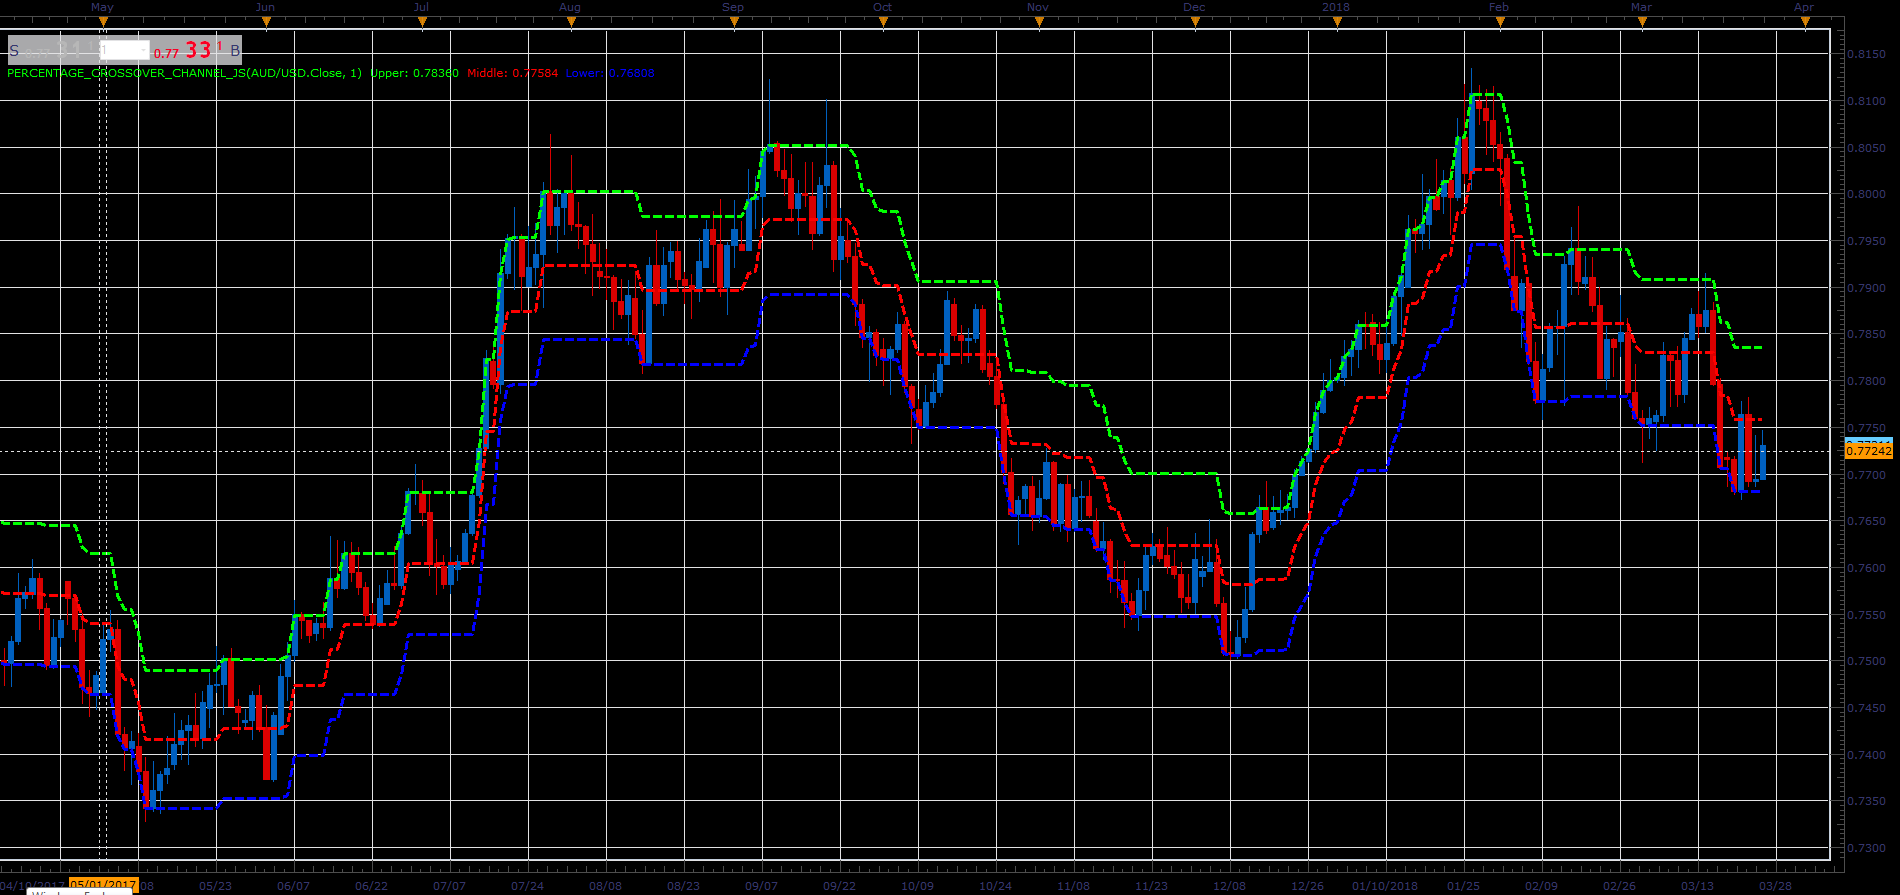The height and width of the screenshot is (895, 1900).
Task: Click the 0.7500 price axis label
Action: [1866, 661]
